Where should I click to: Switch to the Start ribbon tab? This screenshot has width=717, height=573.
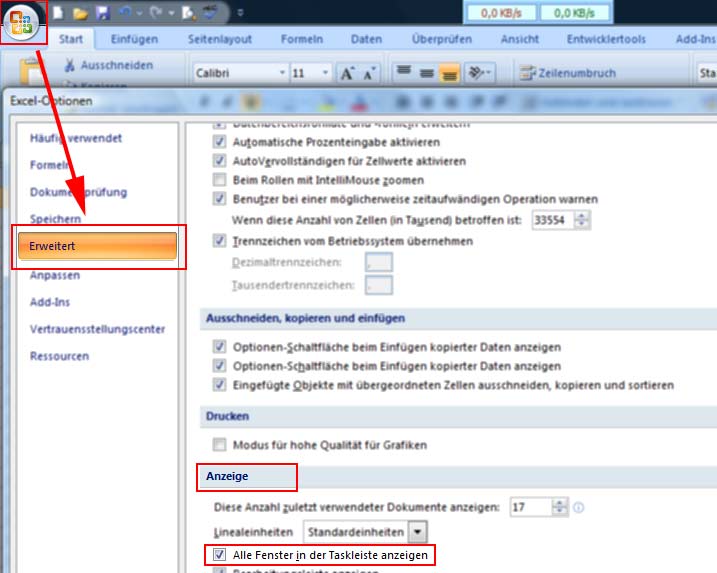coord(71,39)
